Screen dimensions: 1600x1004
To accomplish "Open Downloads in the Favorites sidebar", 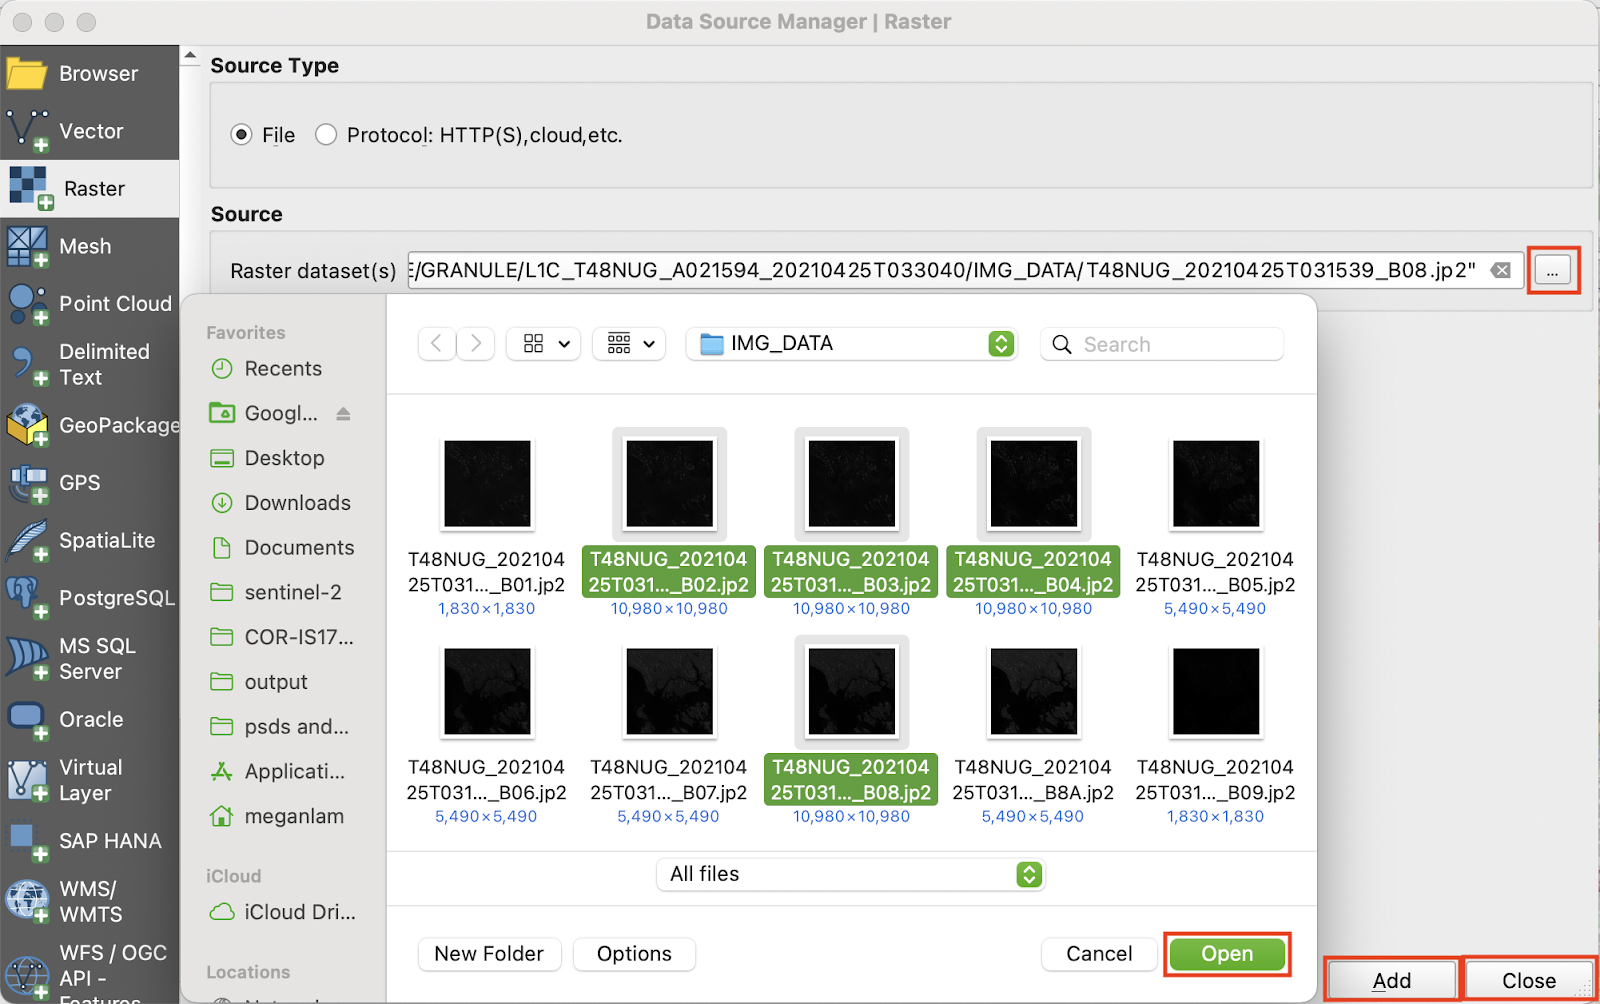I will click(297, 503).
